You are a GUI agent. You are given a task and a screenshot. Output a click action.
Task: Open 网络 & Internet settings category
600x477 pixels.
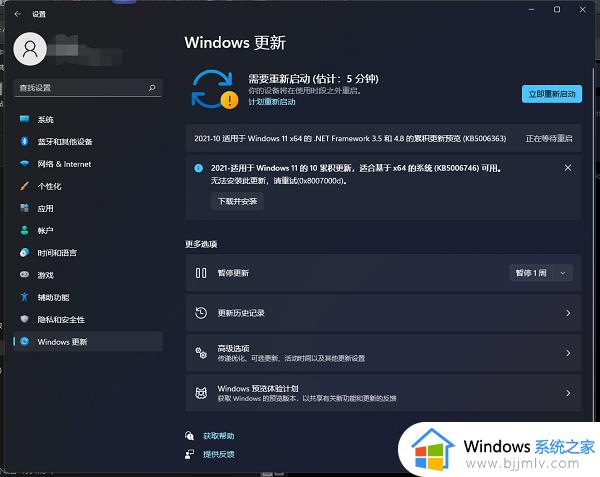pyautogui.click(x=88, y=164)
